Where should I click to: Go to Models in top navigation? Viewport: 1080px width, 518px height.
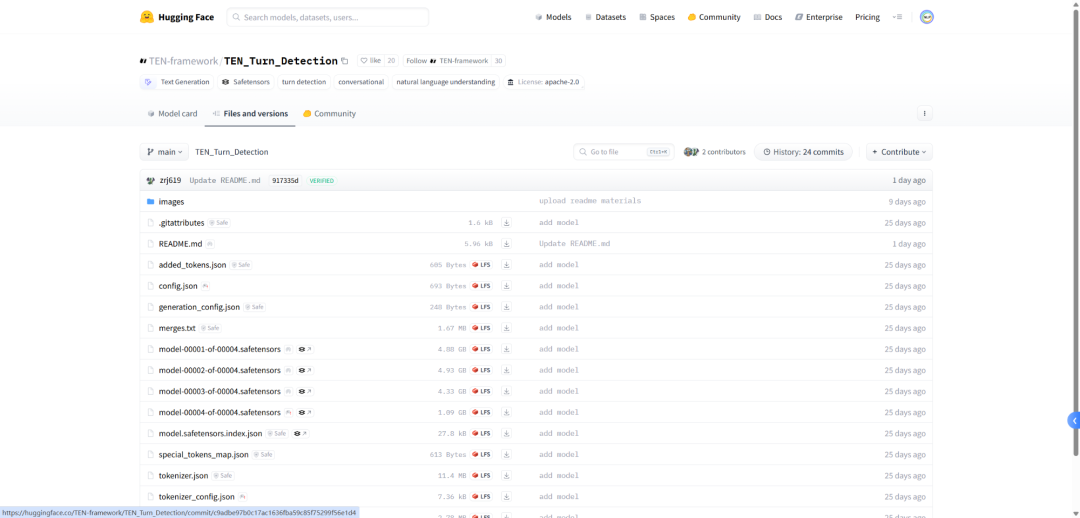point(553,17)
